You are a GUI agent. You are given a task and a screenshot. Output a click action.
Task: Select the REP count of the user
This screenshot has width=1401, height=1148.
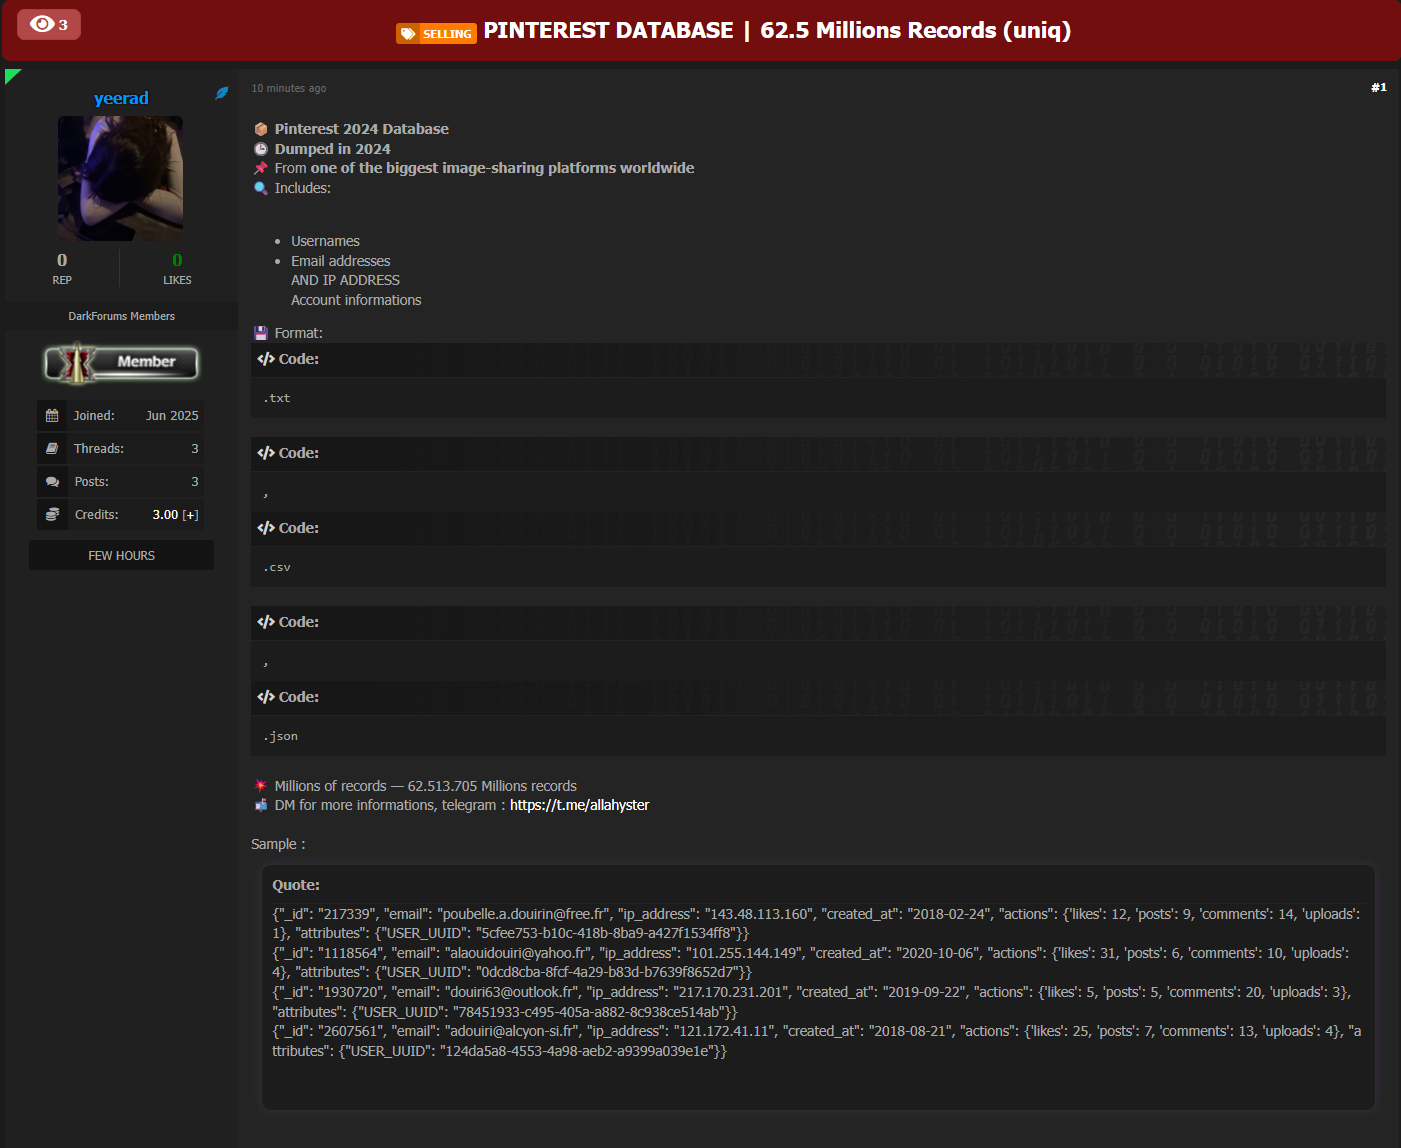[62, 260]
